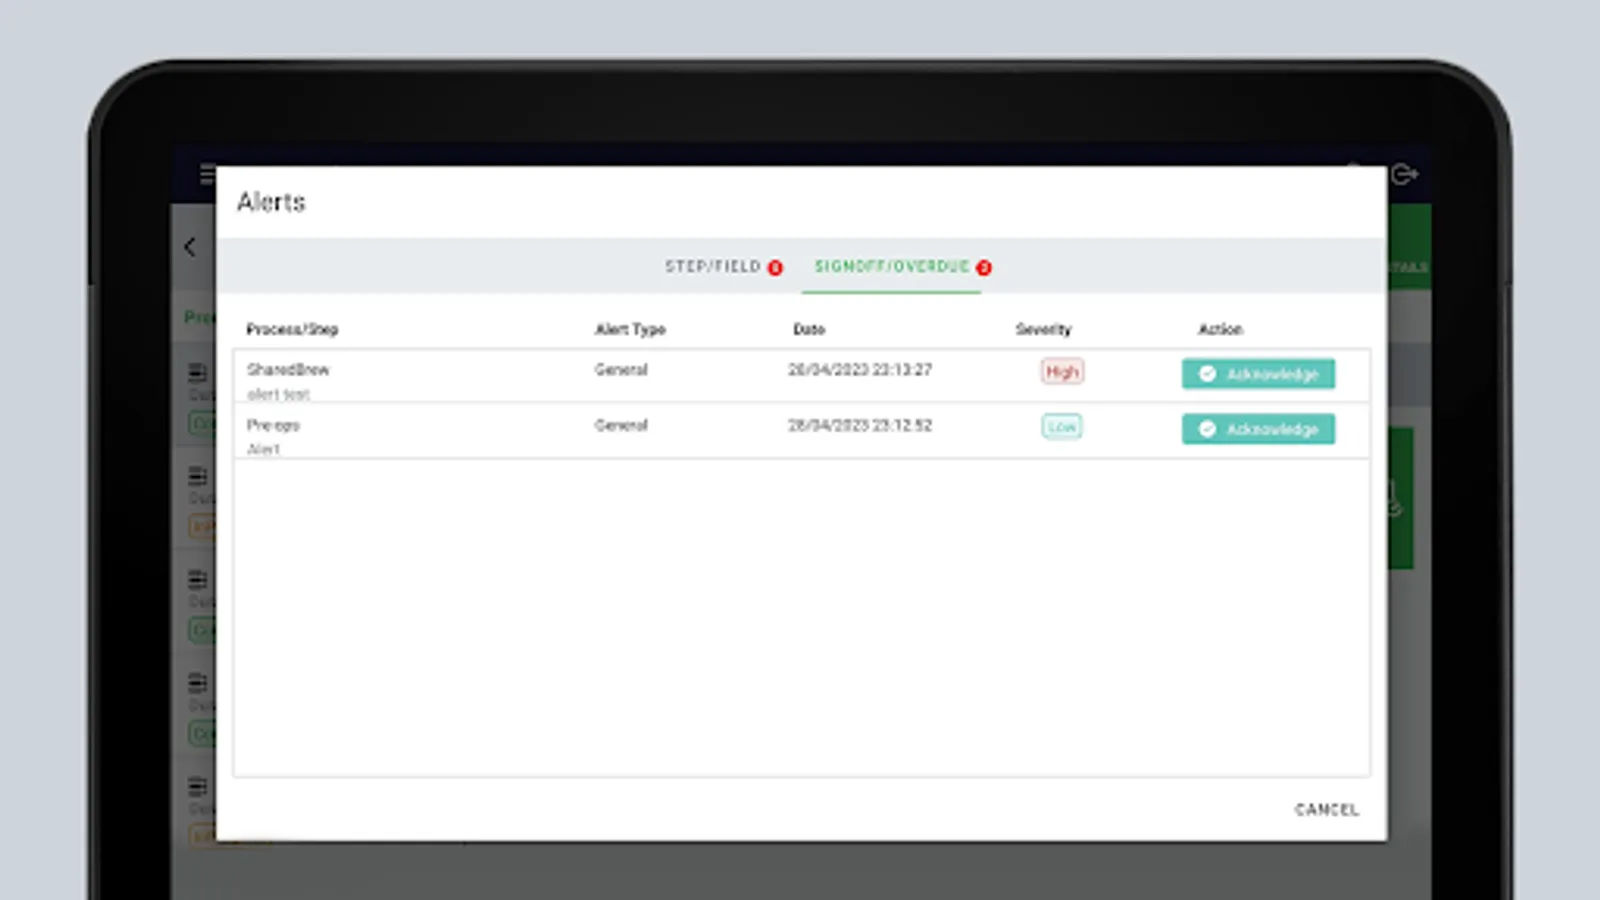Switch to the STEP/FIELD tab

pyautogui.click(x=713, y=266)
